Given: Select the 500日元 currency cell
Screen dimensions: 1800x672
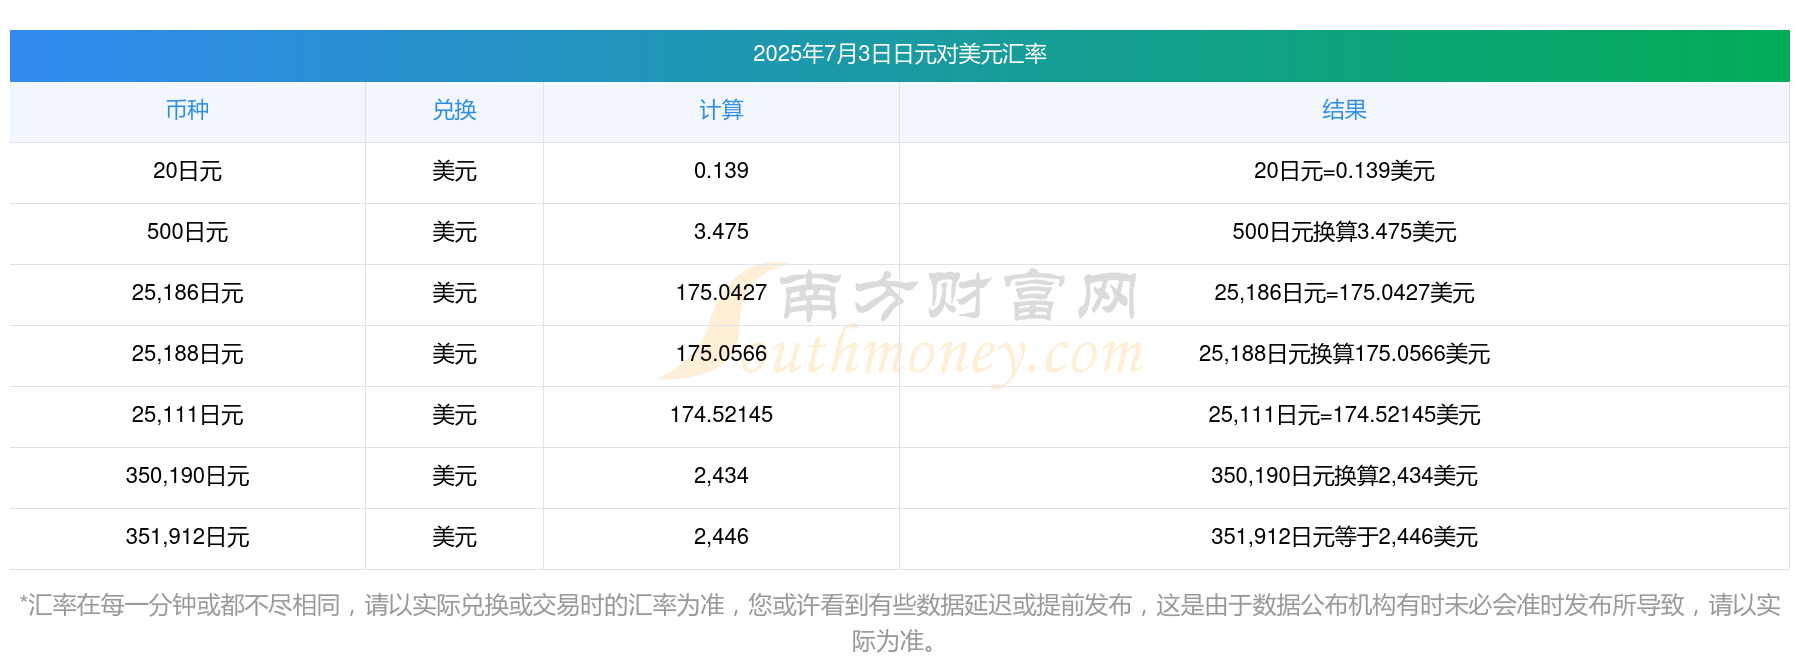Looking at the screenshot, I should tap(187, 232).
